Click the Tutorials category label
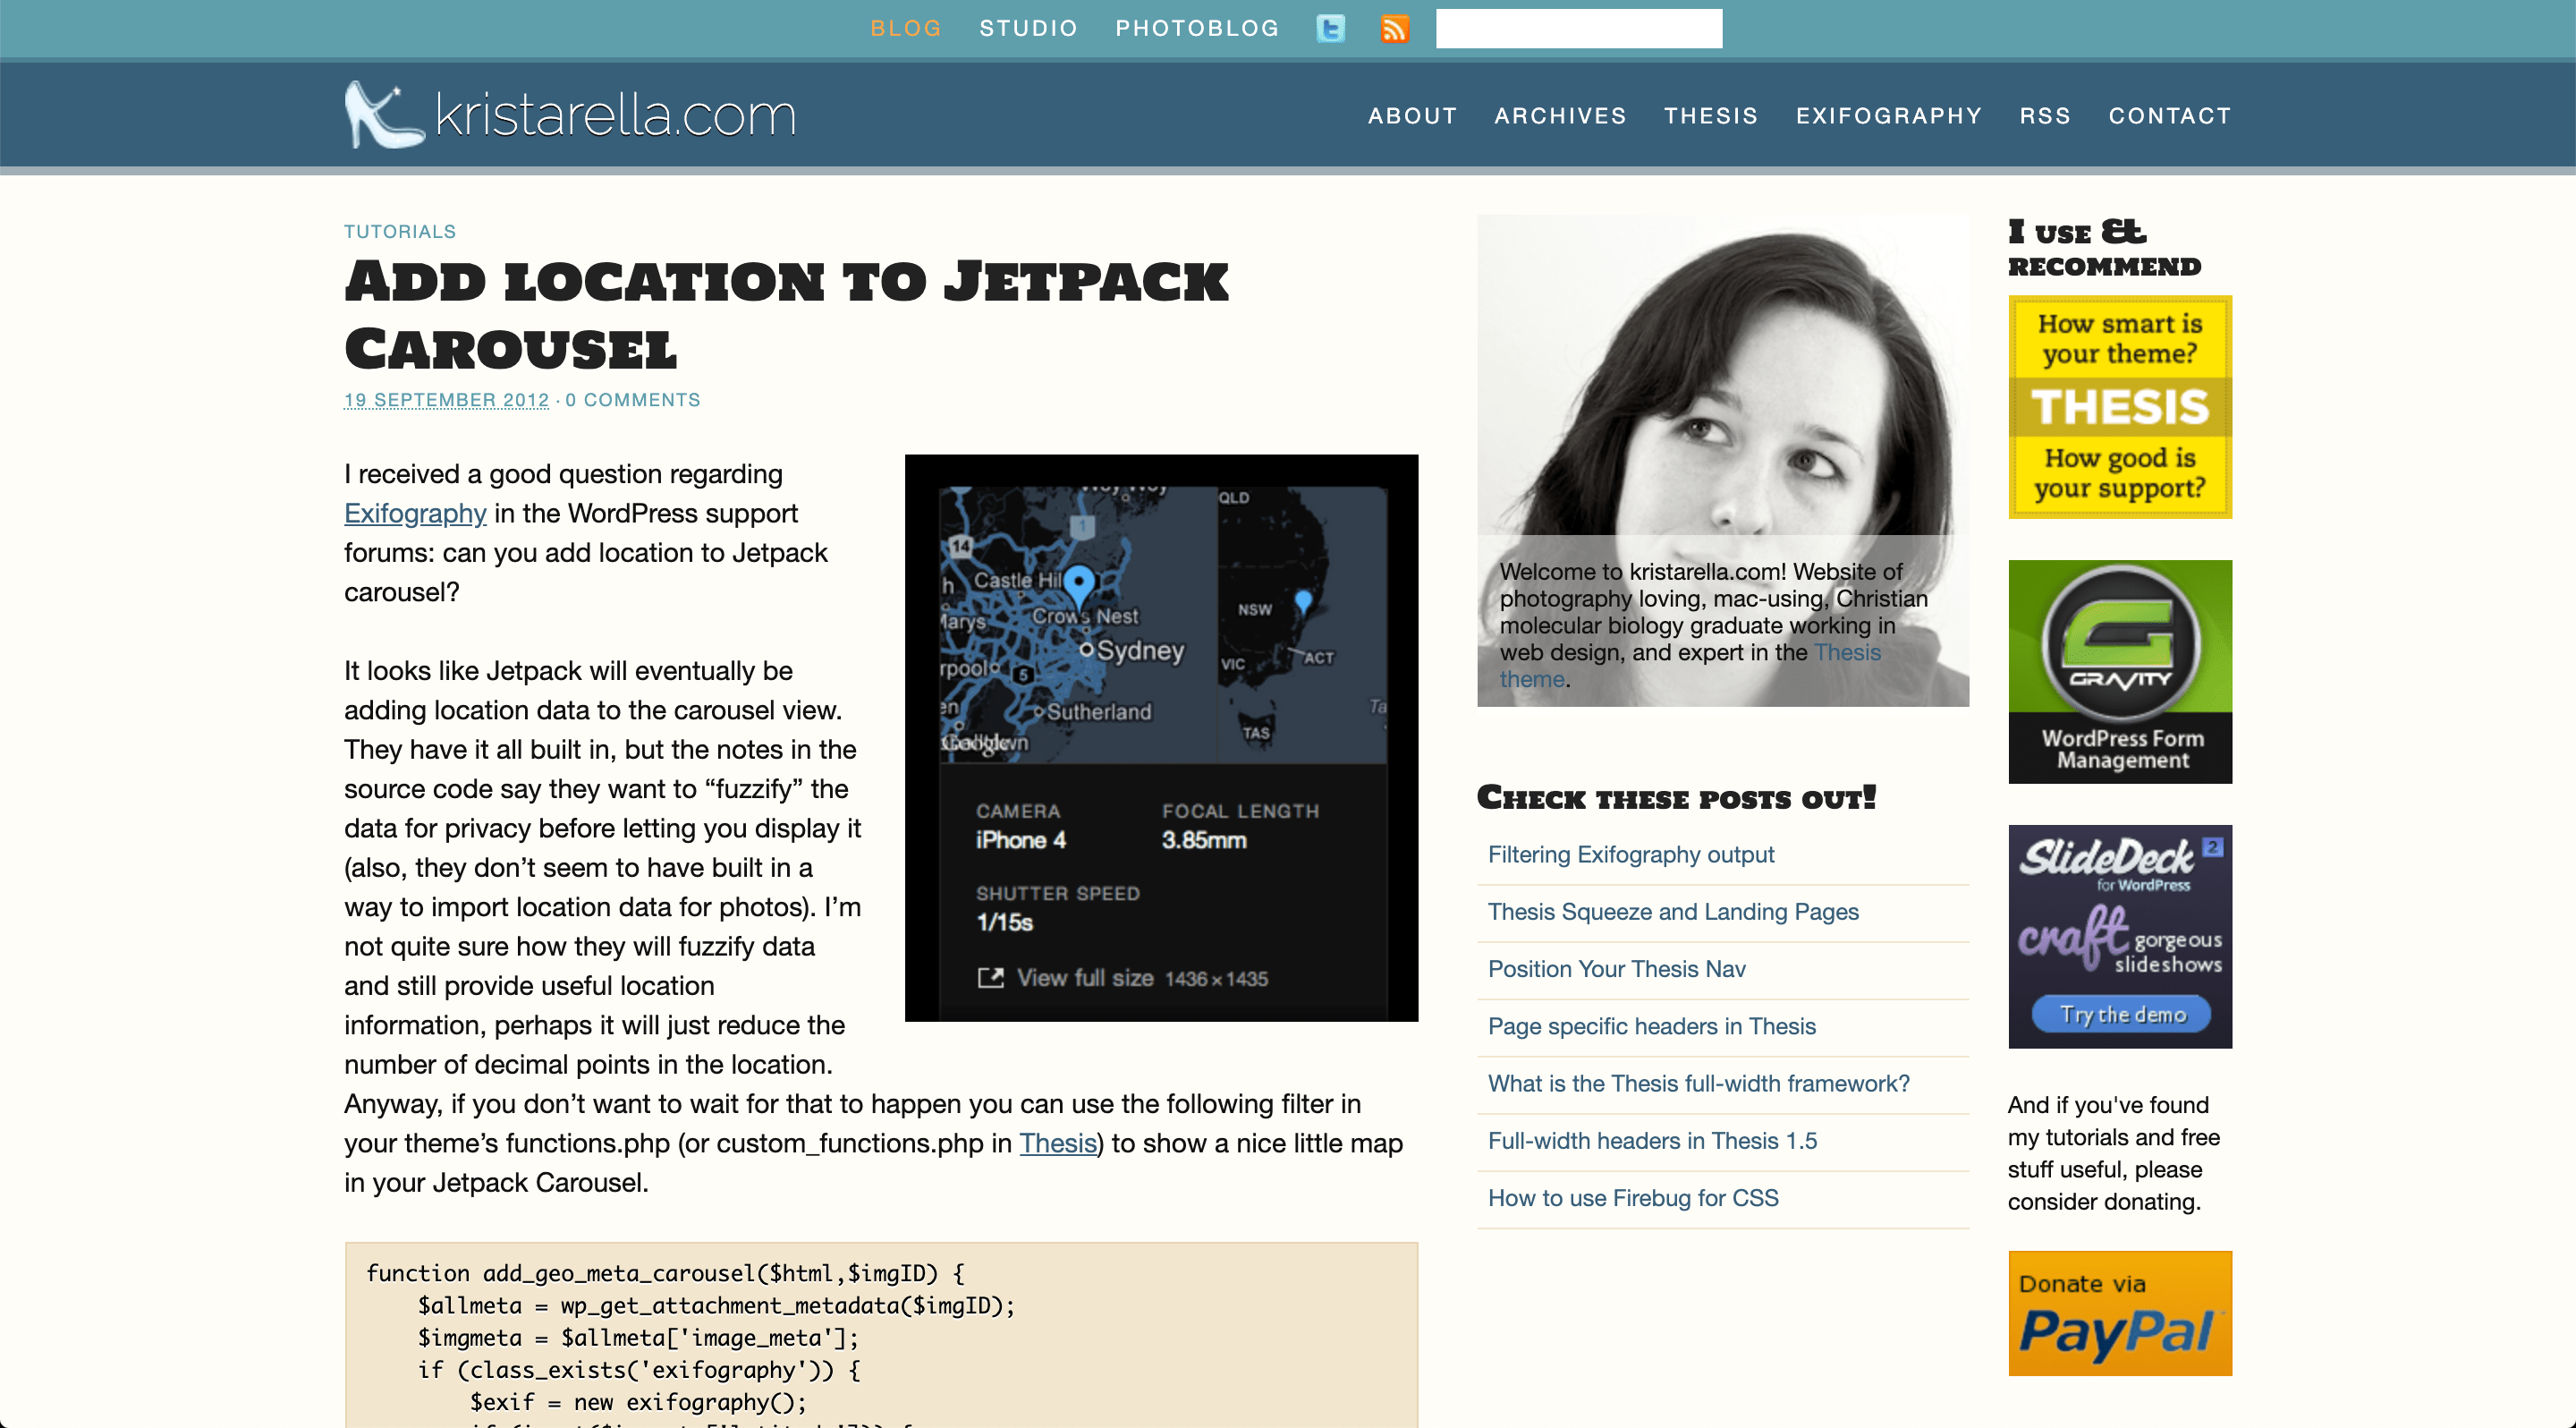 point(400,232)
